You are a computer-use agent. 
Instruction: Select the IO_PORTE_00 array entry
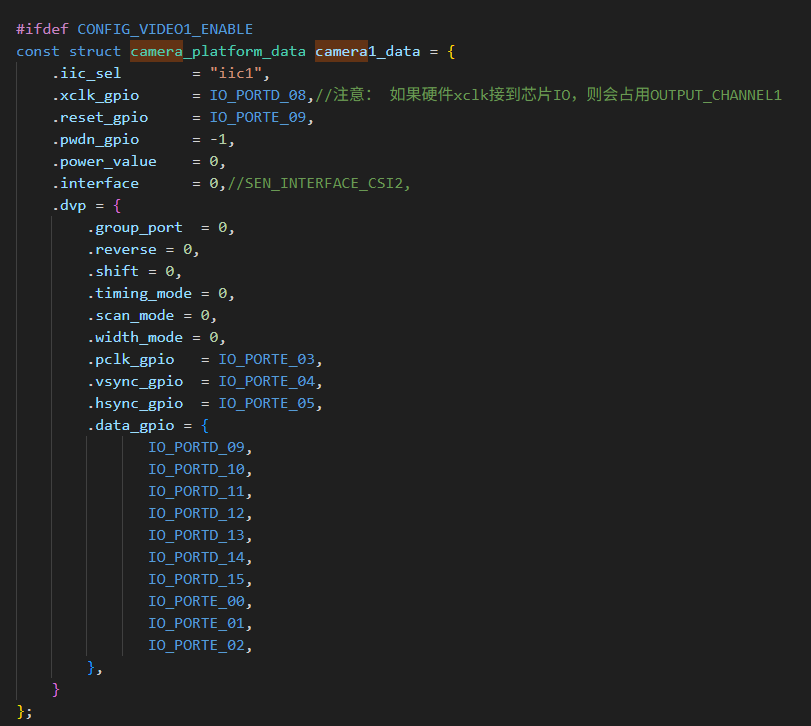pos(197,601)
